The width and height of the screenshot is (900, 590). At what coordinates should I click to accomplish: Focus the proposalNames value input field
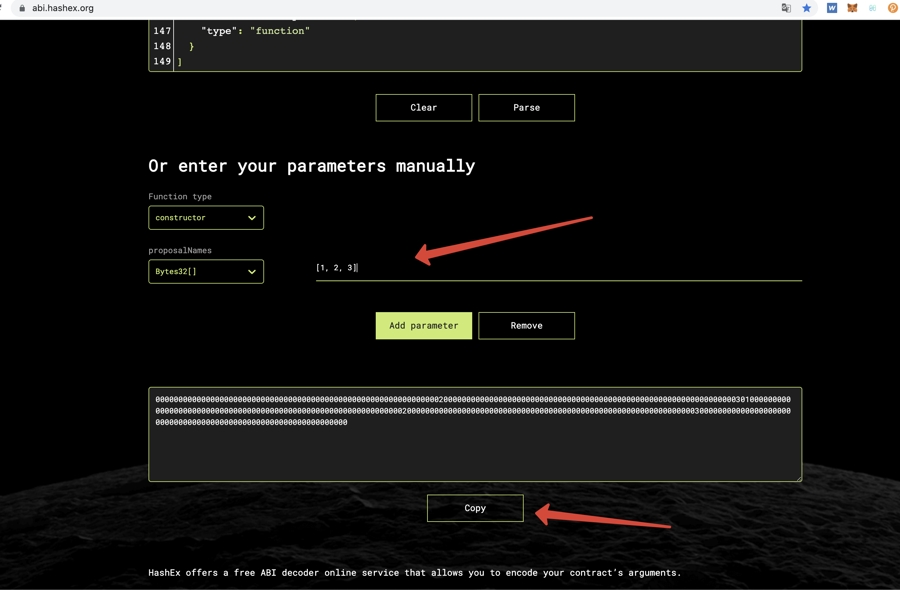coord(558,268)
